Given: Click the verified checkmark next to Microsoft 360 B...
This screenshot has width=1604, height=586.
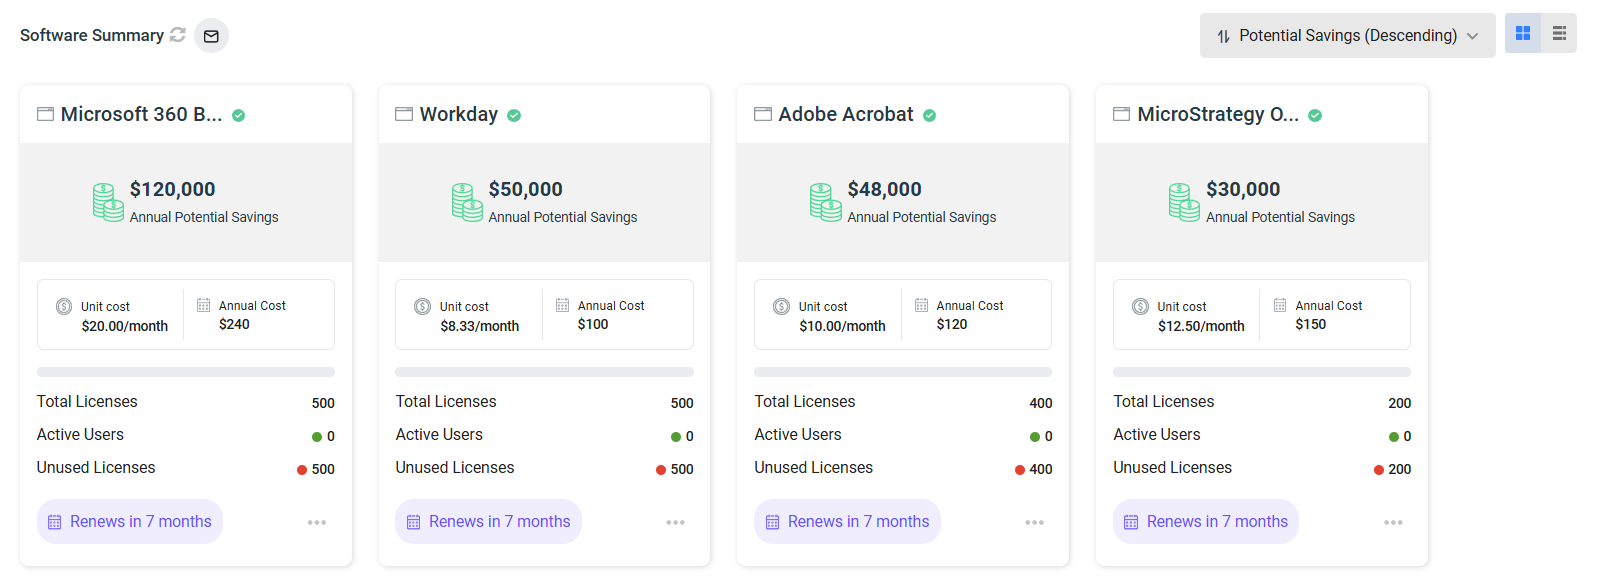Looking at the screenshot, I should pyautogui.click(x=239, y=116).
